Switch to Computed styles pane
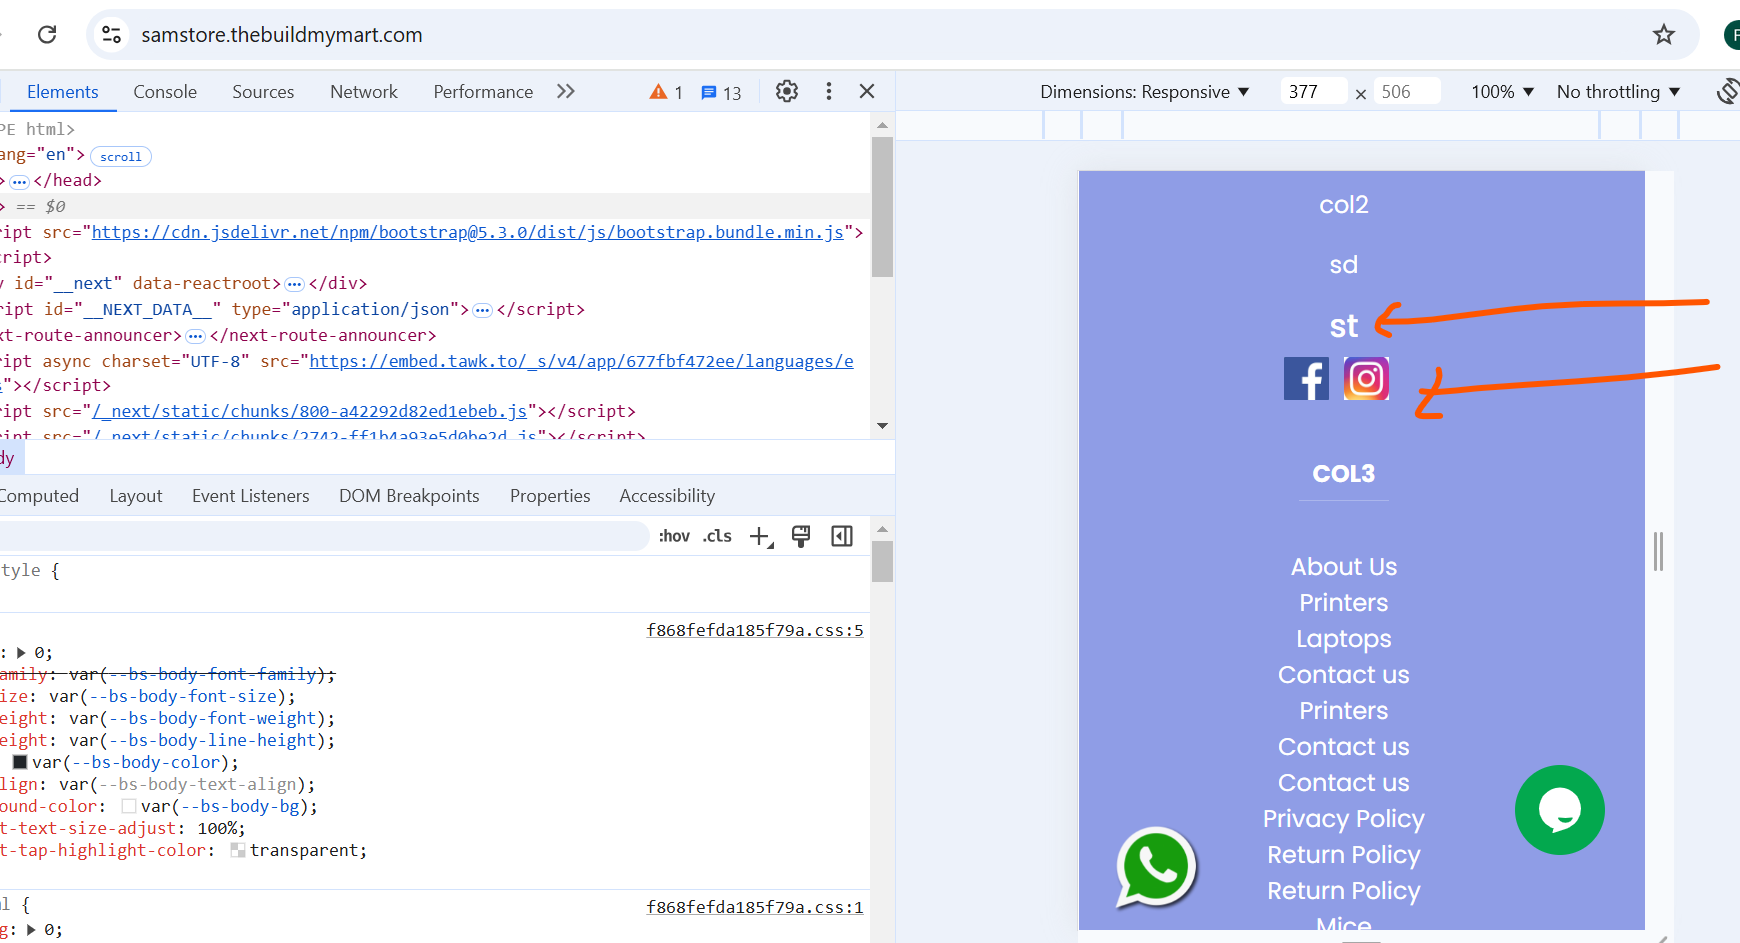The image size is (1740, 943). [39, 496]
